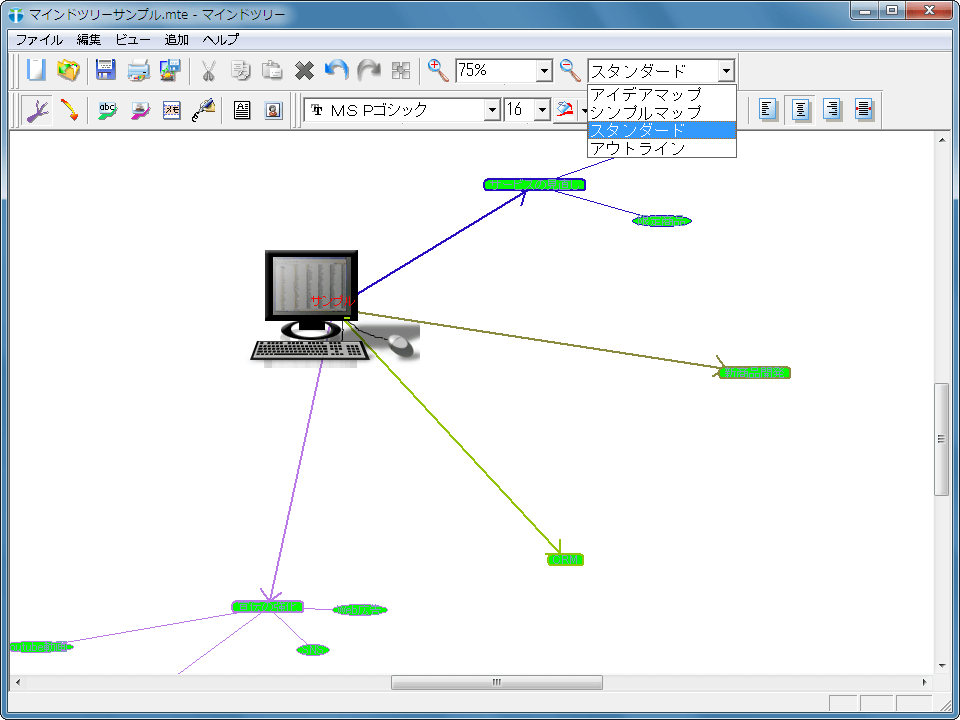Click the portrait picture frame icon
This screenshot has width=960, height=720.
point(273,110)
